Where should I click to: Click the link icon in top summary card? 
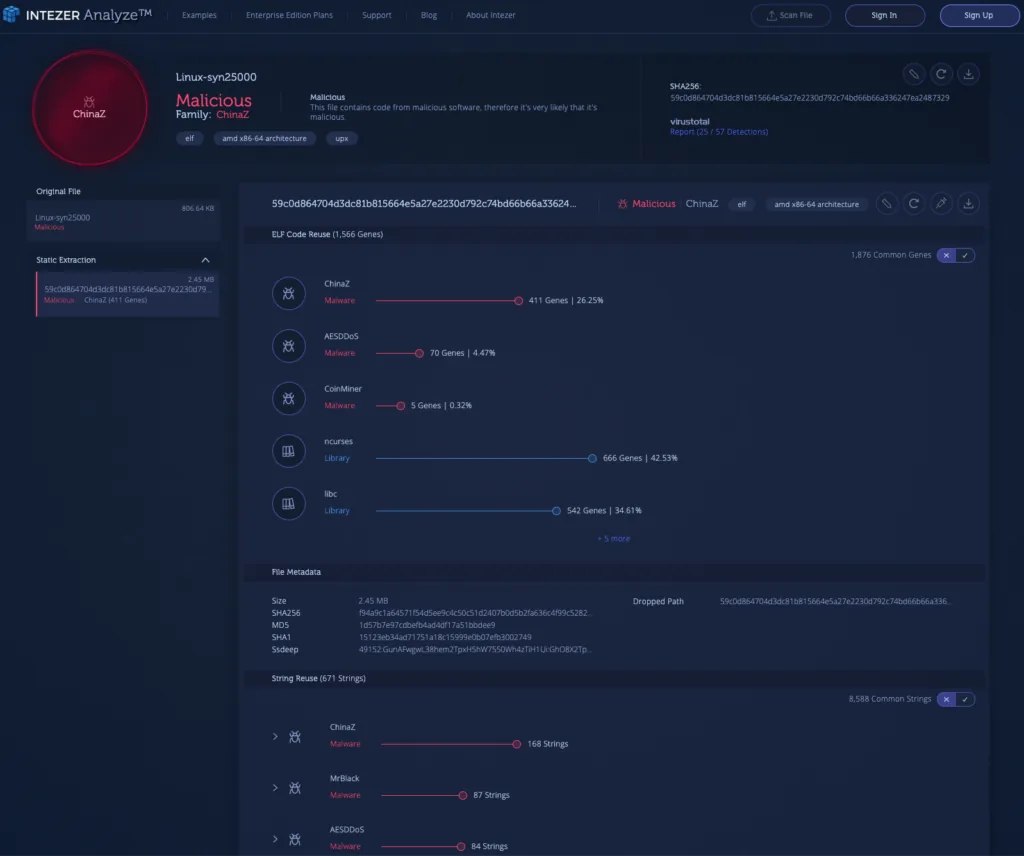pos(914,74)
